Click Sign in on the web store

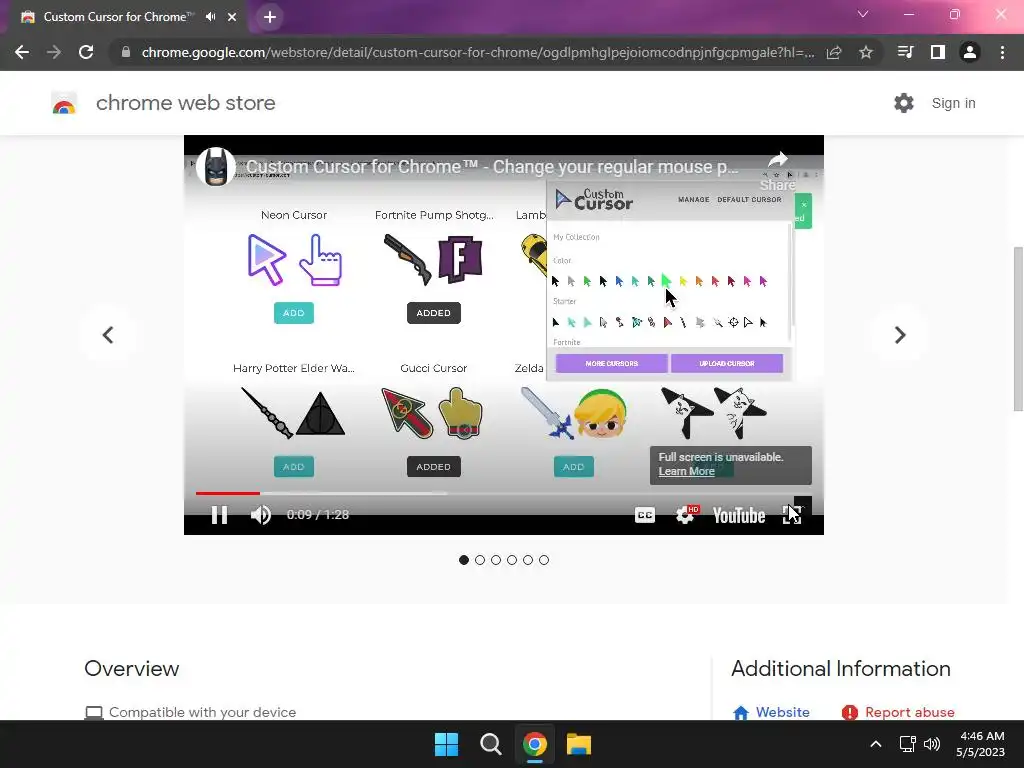(953, 103)
